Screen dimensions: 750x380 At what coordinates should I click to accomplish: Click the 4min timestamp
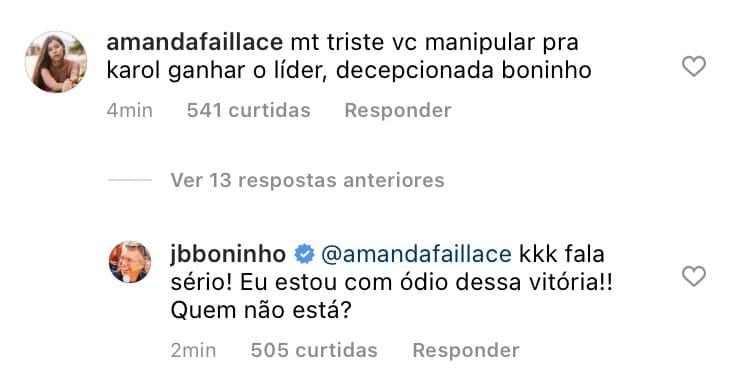tap(130, 110)
